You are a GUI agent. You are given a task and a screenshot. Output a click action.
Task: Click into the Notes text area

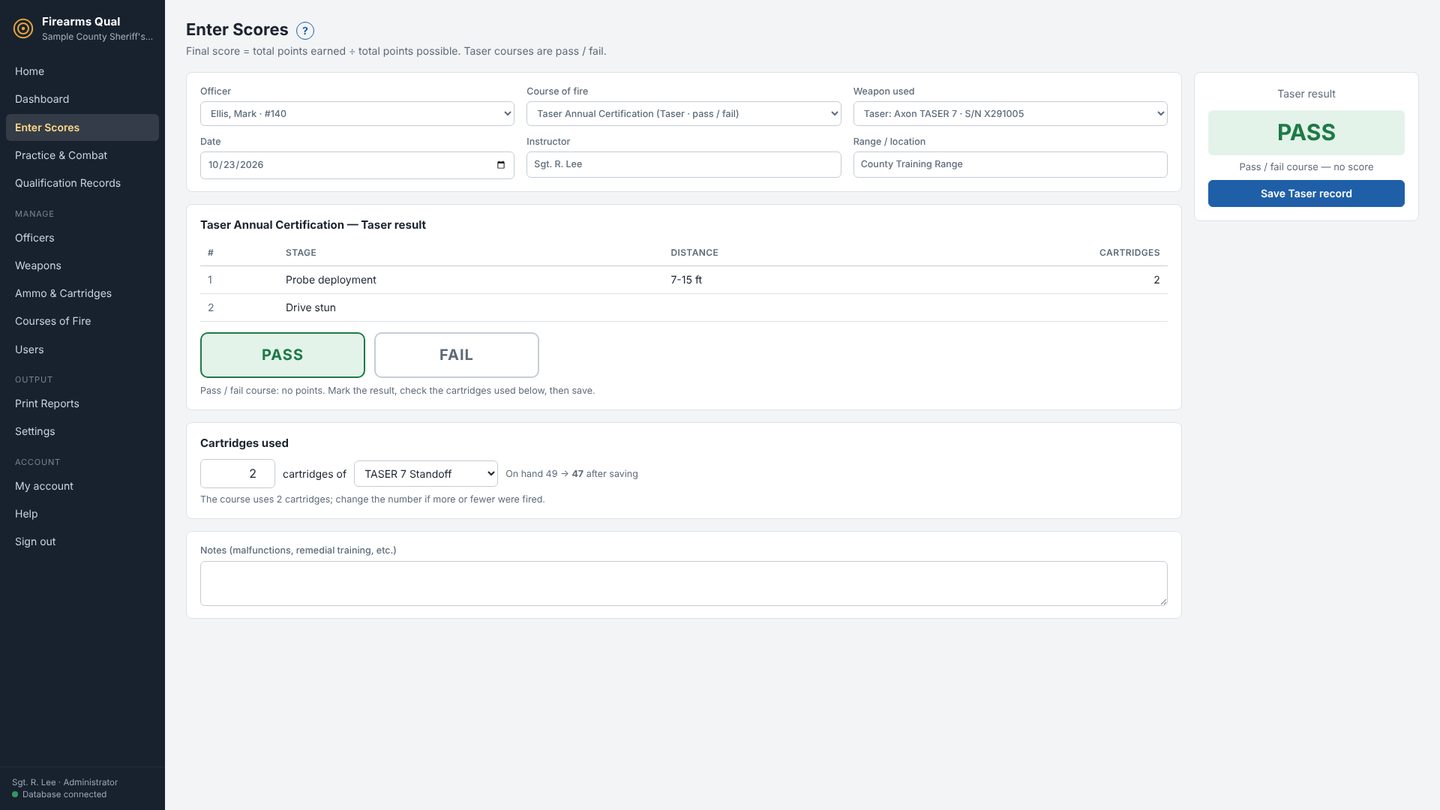pos(684,583)
